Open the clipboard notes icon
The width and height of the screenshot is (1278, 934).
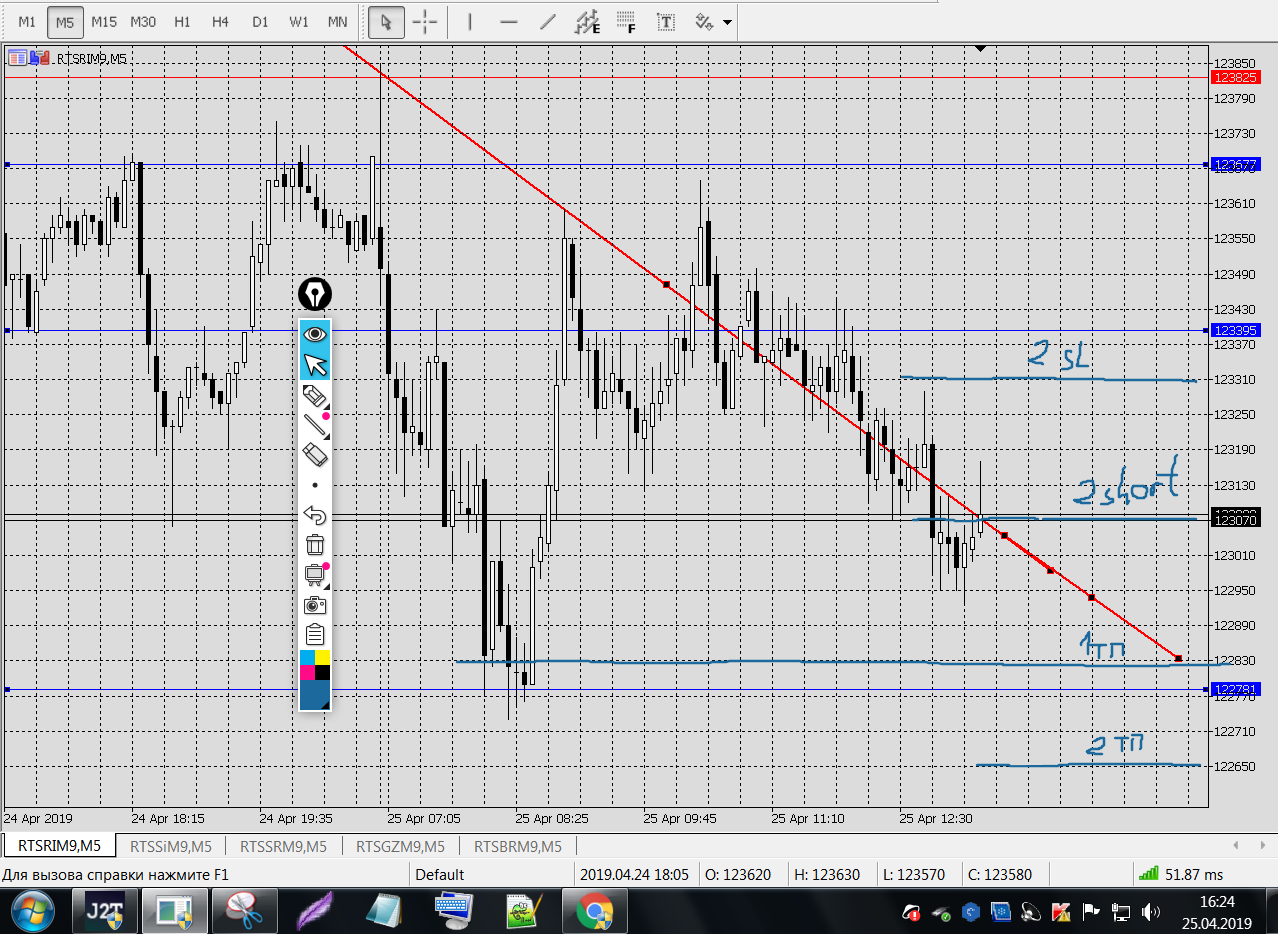[315, 634]
